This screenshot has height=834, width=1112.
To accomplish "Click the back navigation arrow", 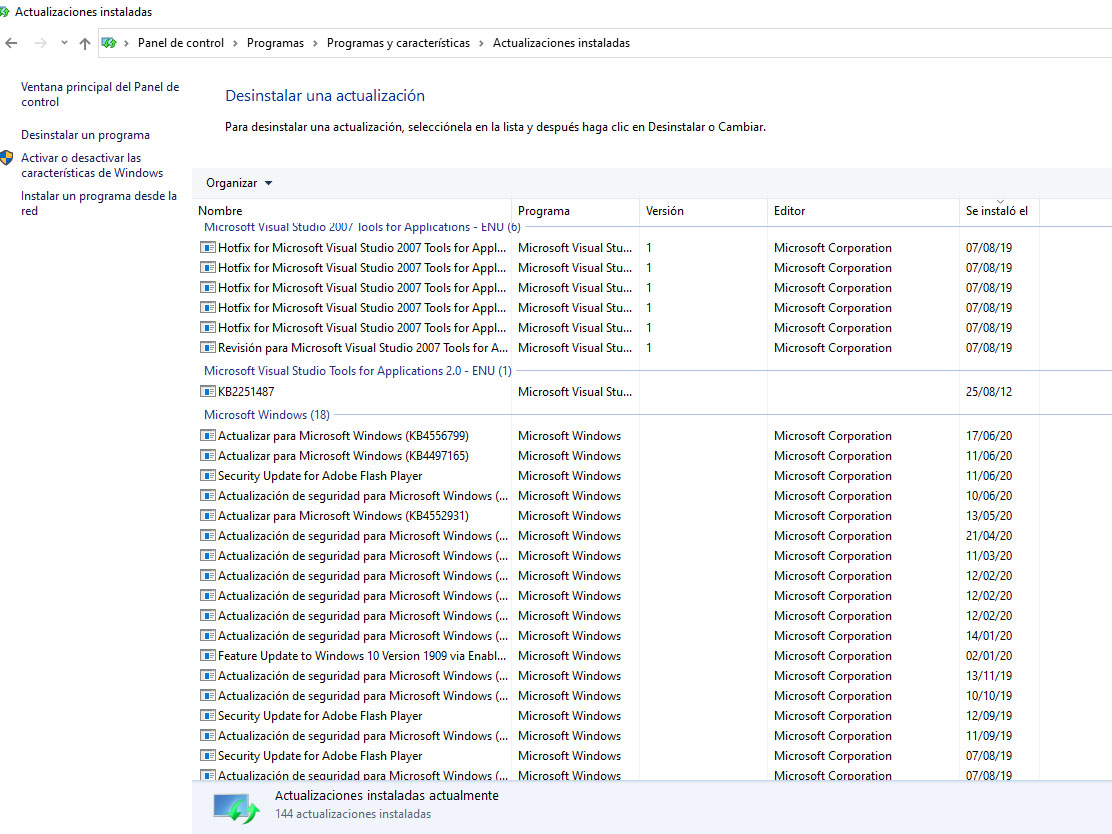I will [x=11, y=43].
